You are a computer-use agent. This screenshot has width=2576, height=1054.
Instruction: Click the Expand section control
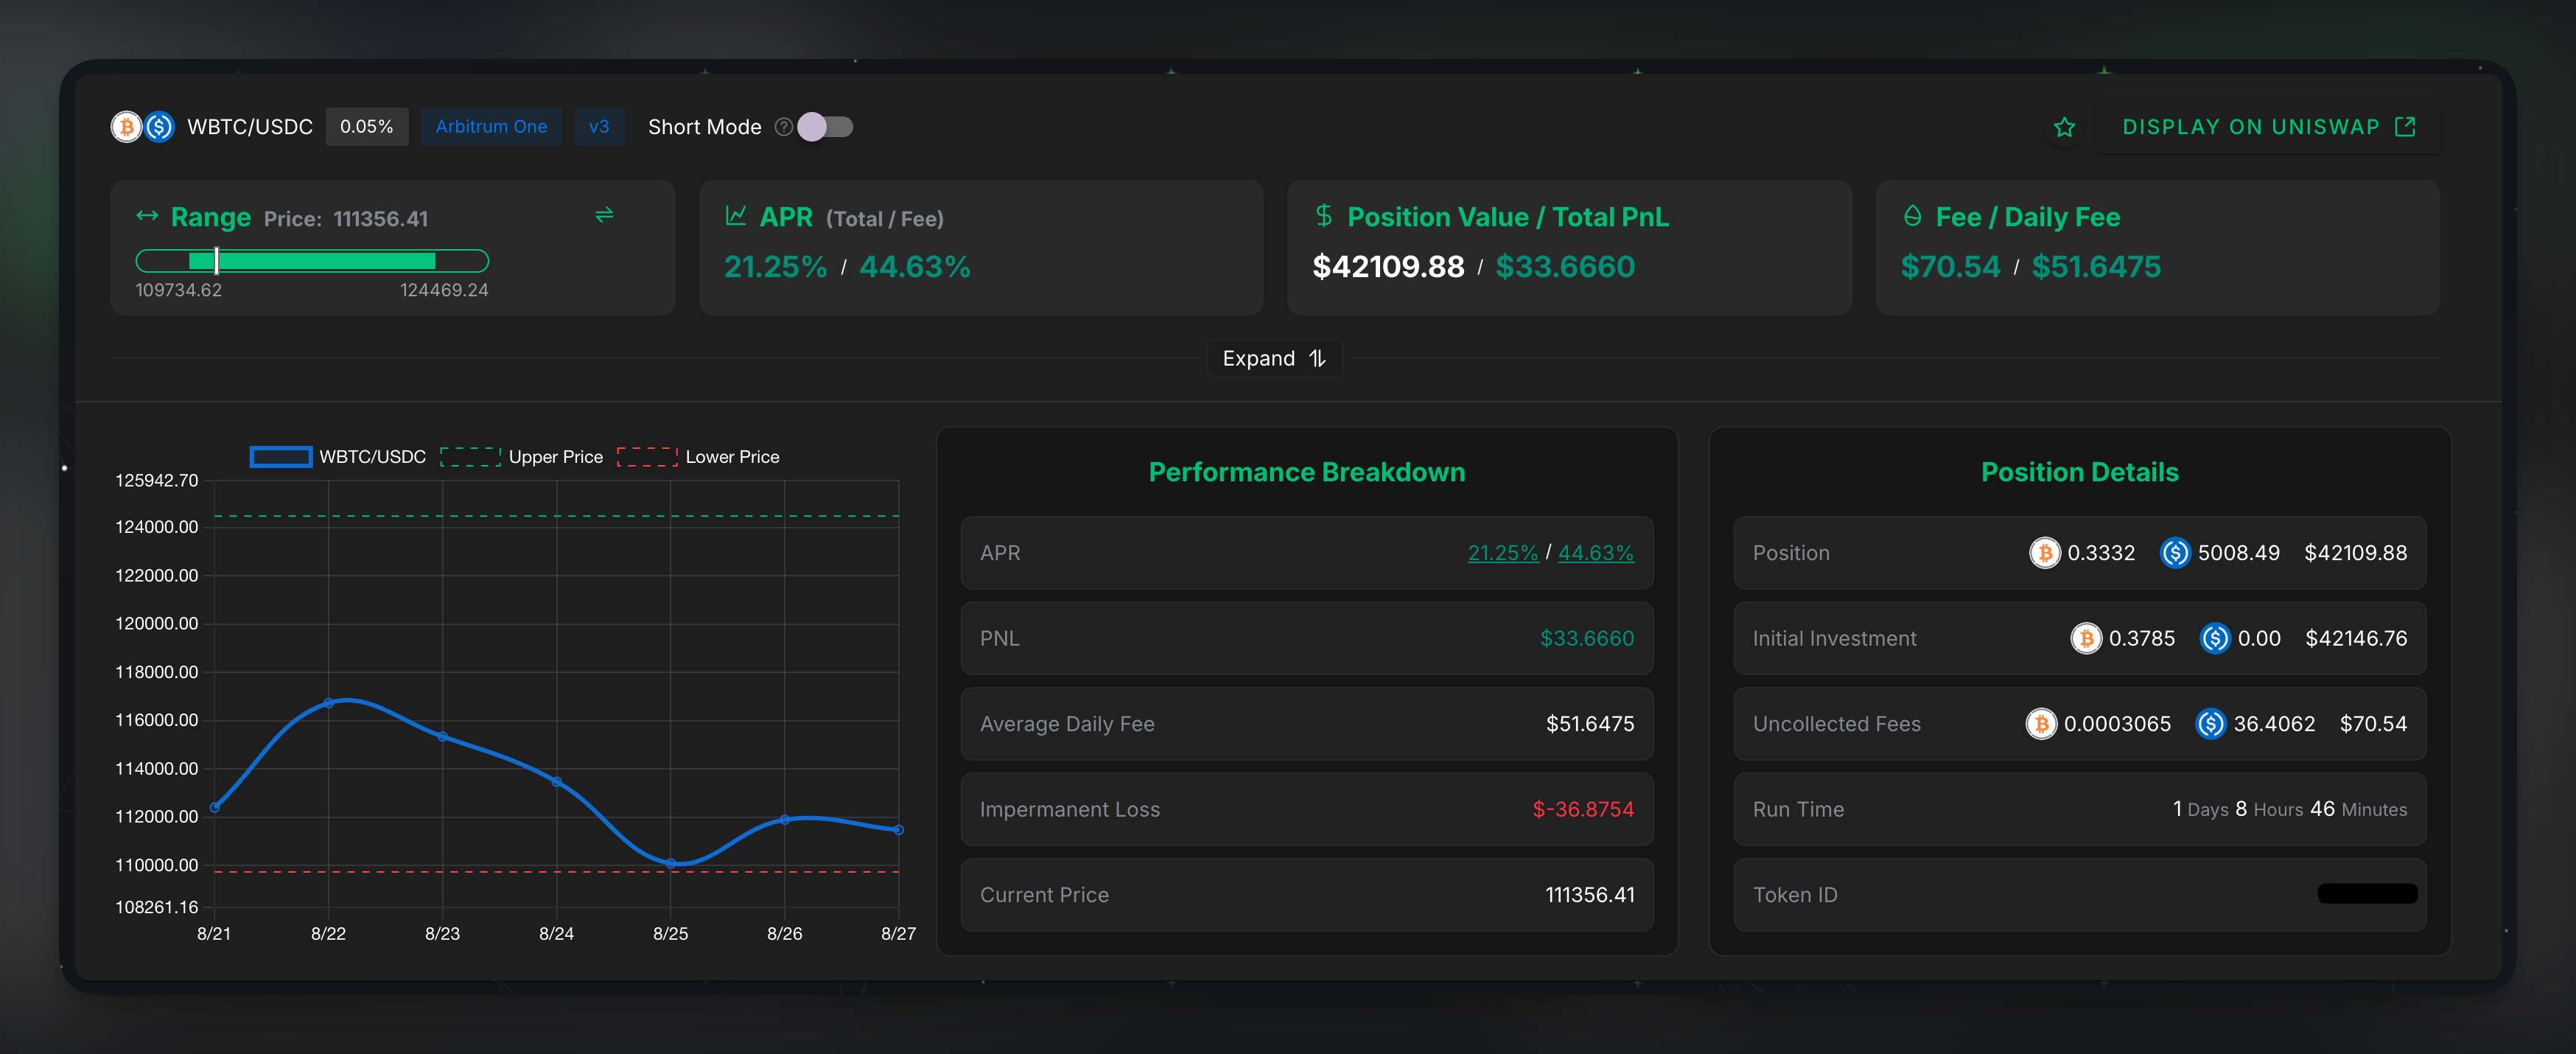point(1274,359)
